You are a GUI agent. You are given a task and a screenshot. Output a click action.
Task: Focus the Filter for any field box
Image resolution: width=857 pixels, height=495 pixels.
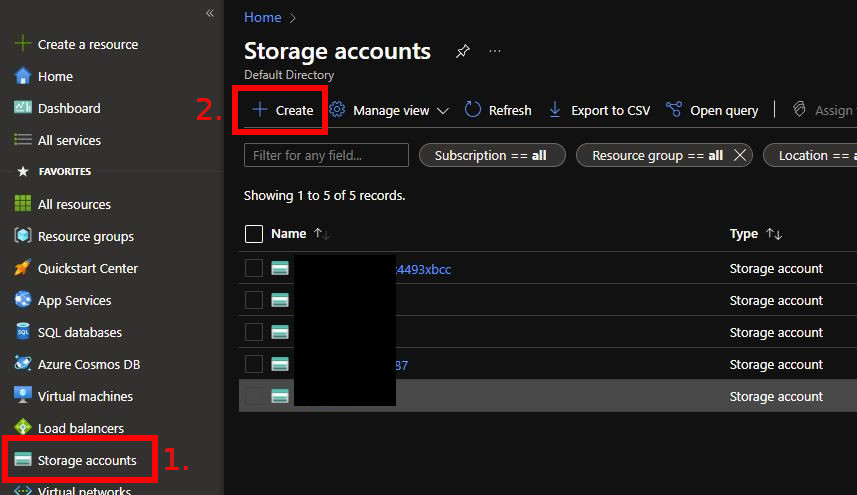coord(326,155)
